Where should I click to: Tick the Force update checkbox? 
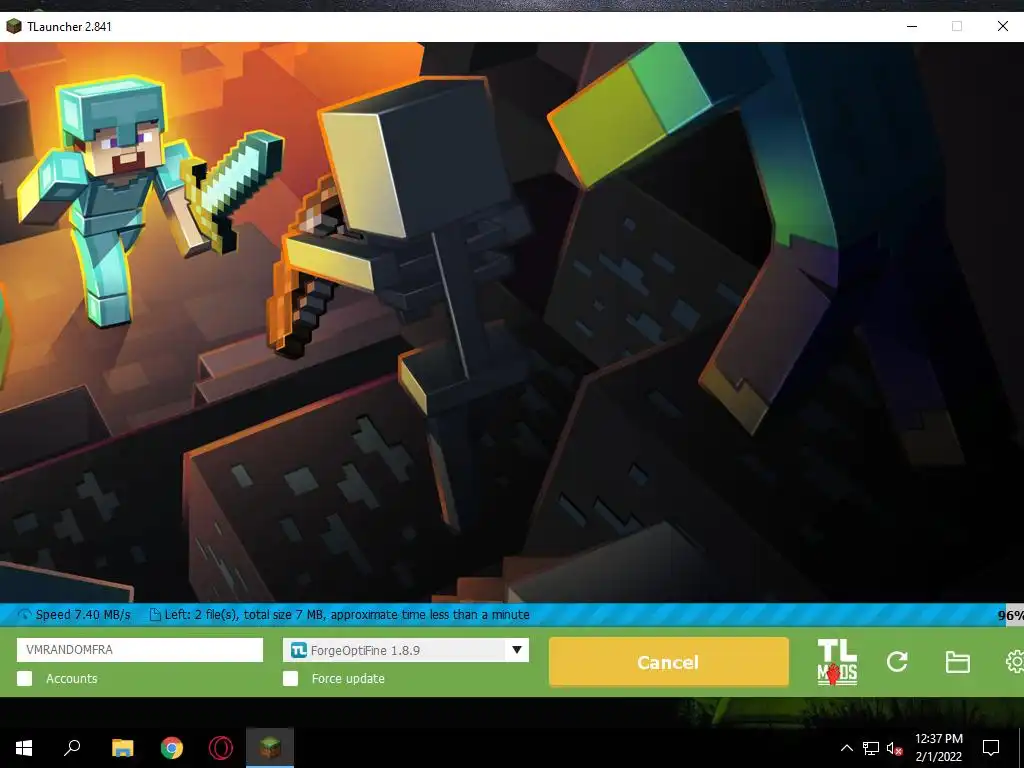[x=291, y=679]
